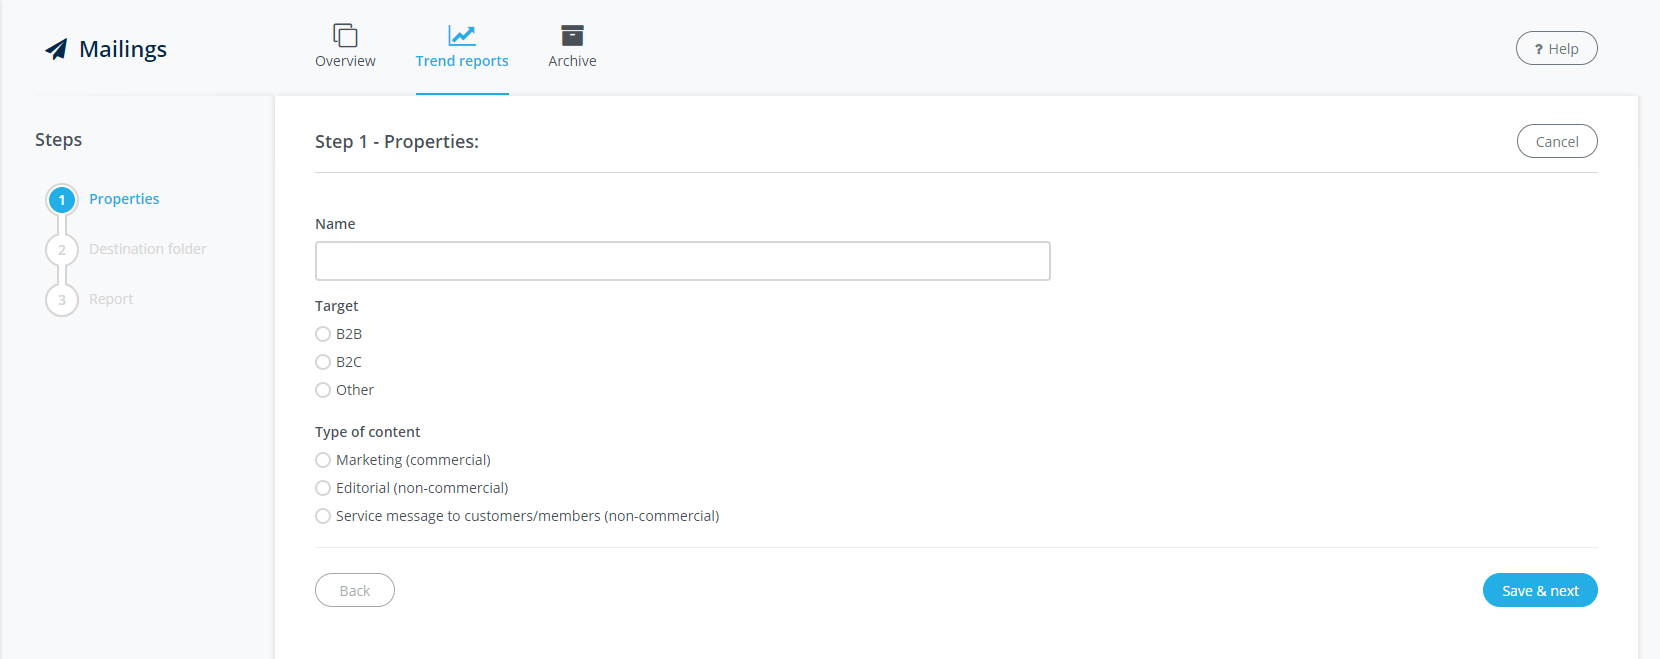
Task: Focus the Name input field
Action: tap(683, 261)
